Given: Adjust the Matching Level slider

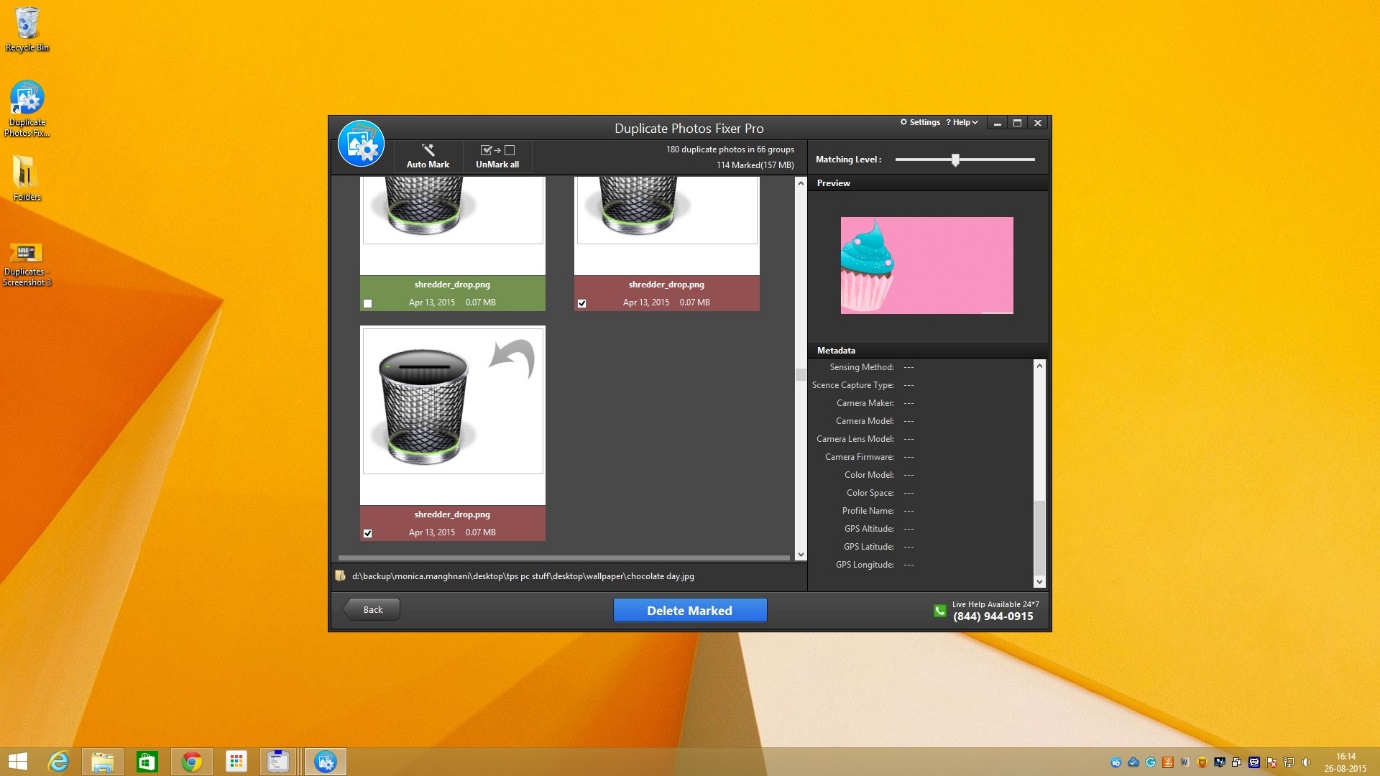Looking at the screenshot, I should point(955,158).
